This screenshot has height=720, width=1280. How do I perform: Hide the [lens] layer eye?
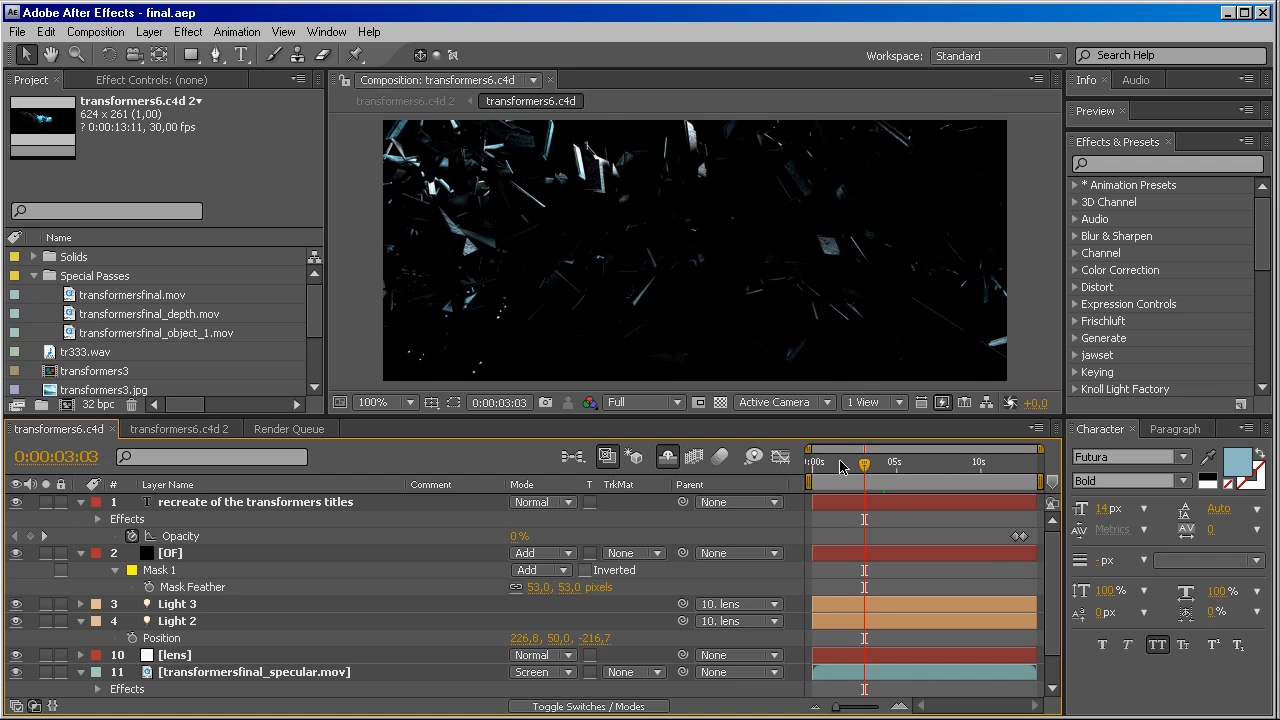(16, 655)
